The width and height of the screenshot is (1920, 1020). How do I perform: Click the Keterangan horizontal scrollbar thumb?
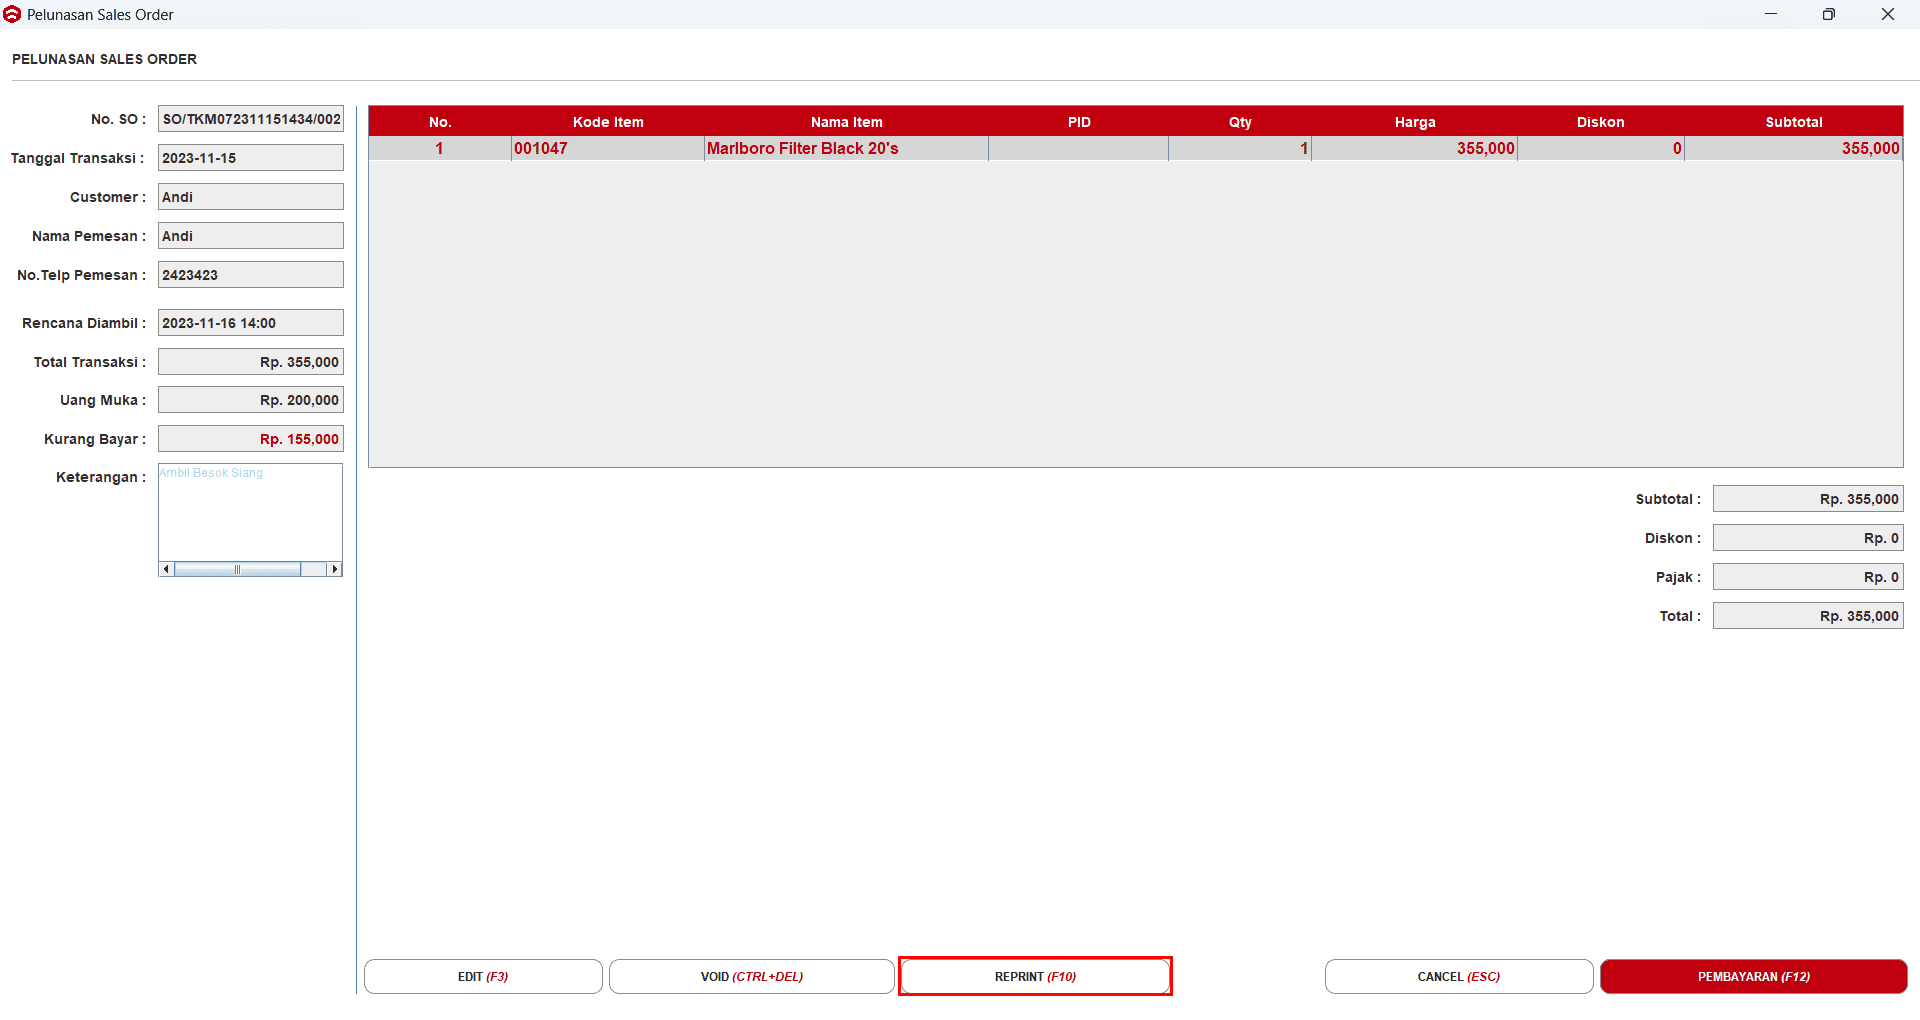click(x=237, y=569)
